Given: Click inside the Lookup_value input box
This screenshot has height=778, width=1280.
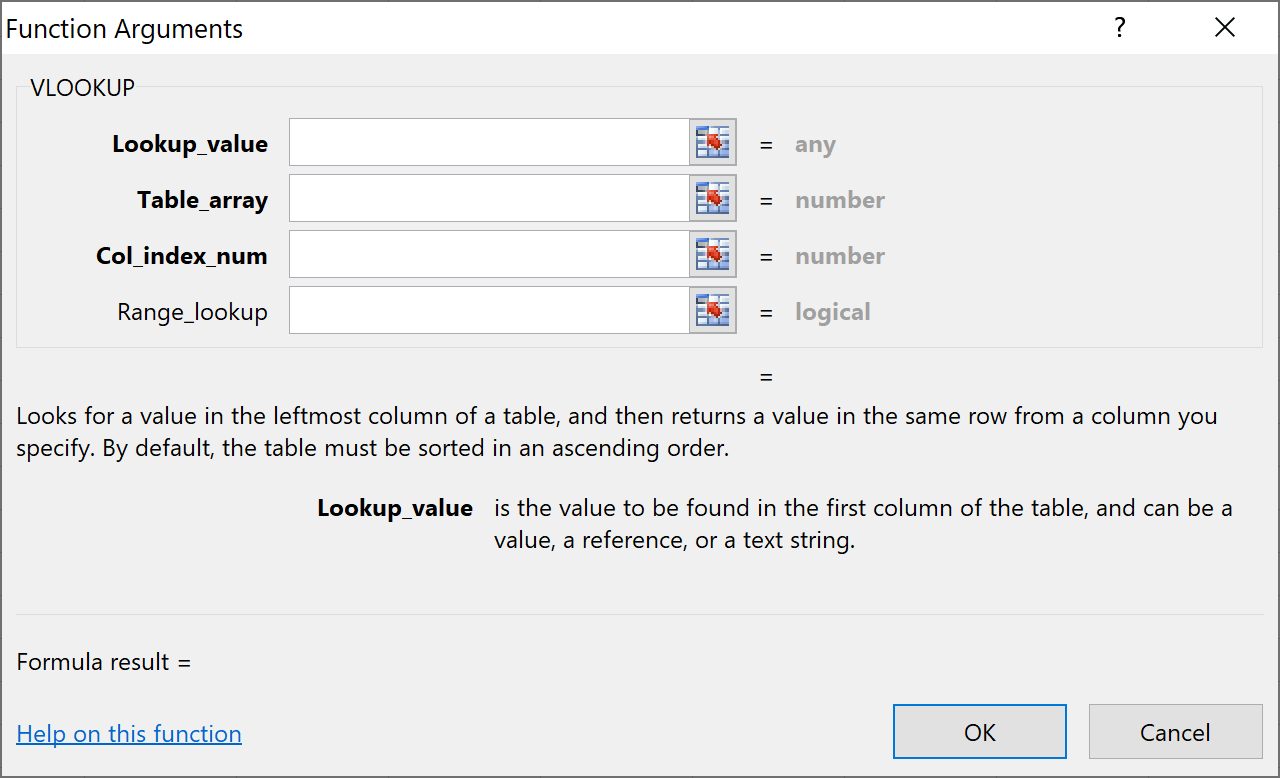Looking at the screenshot, I should click(x=488, y=143).
